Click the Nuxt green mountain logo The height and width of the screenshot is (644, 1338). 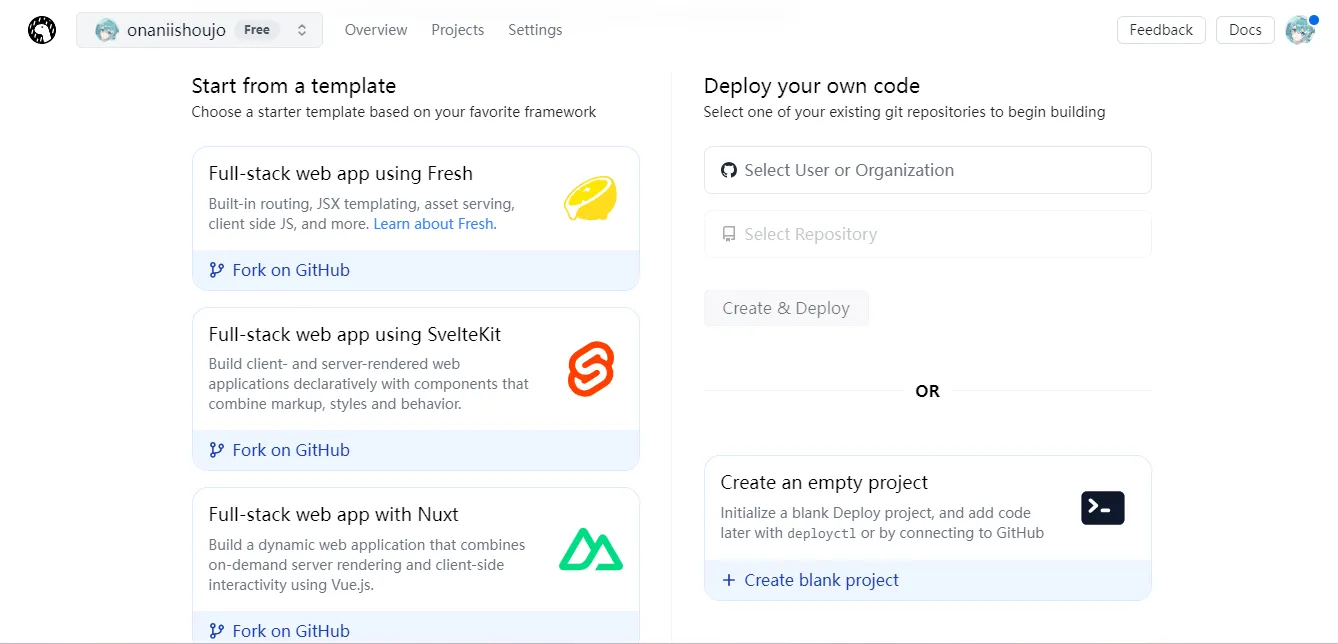click(590, 549)
